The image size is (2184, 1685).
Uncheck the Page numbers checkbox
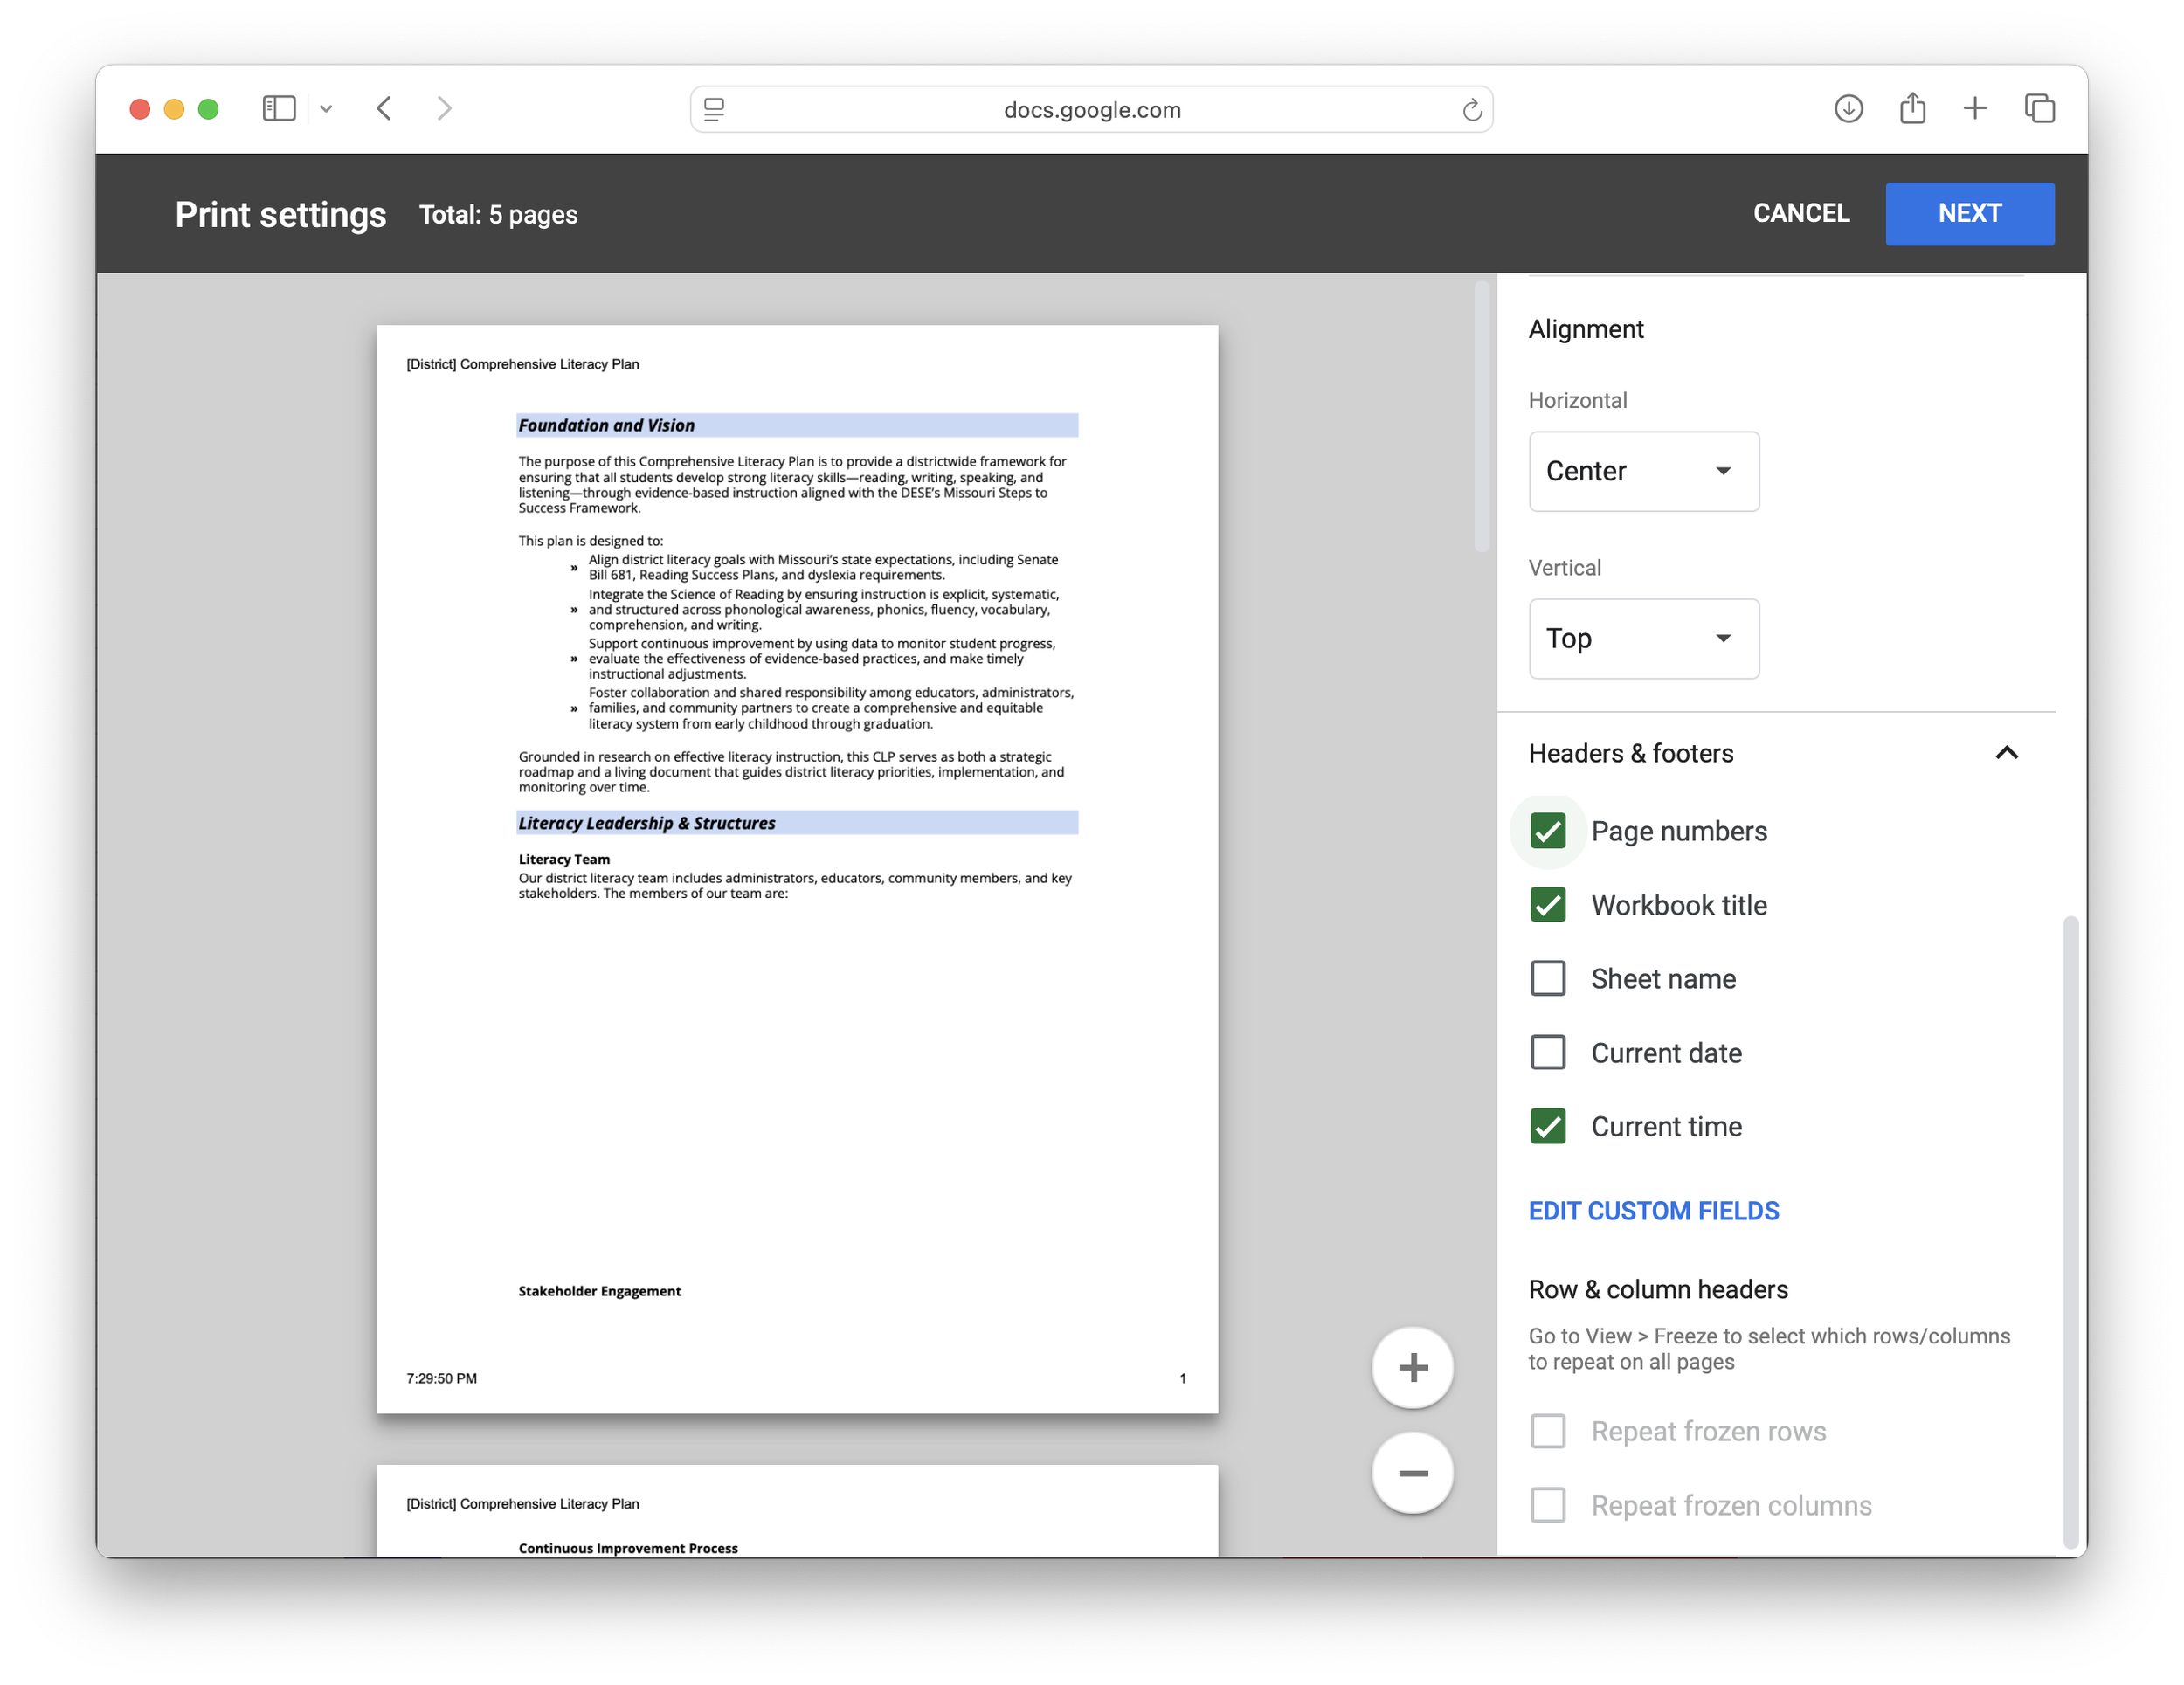click(1548, 831)
